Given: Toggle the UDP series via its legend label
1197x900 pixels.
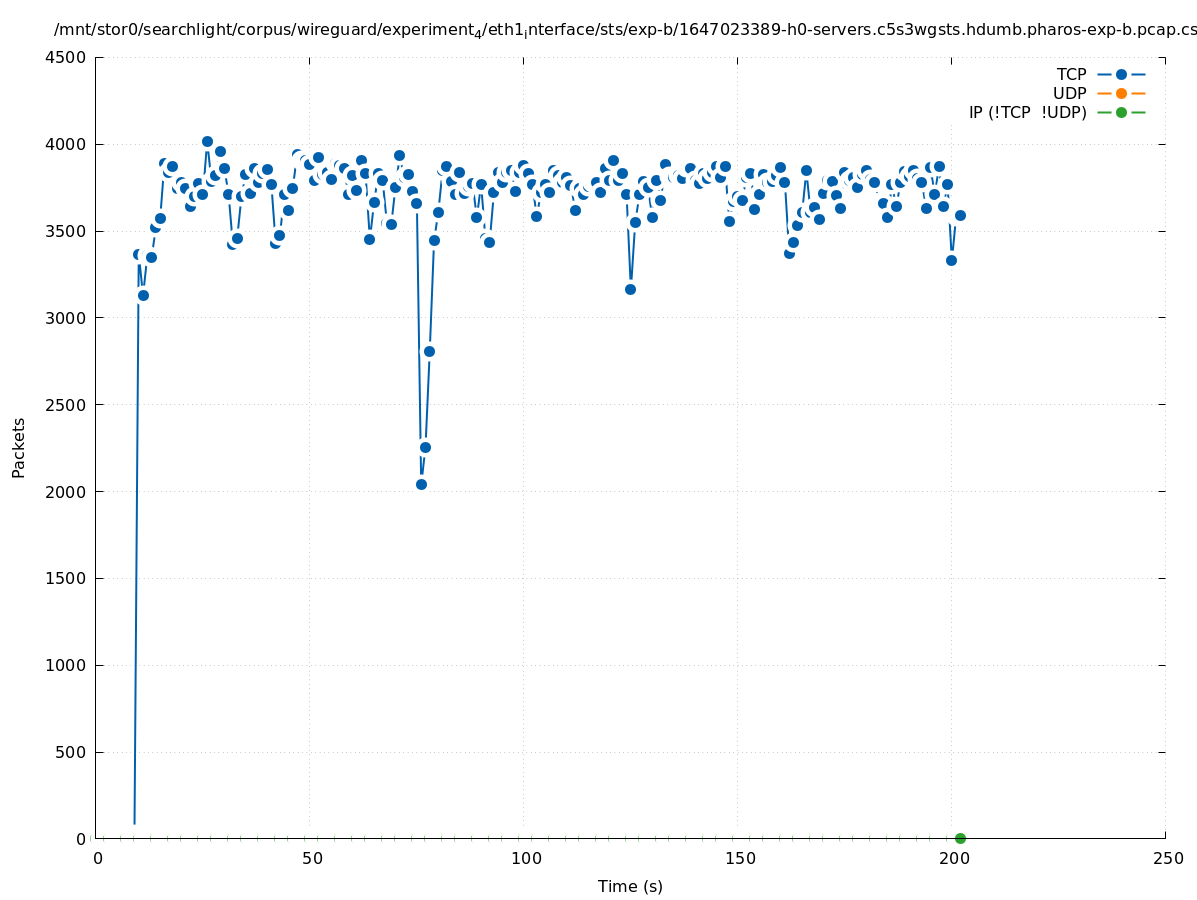Looking at the screenshot, I should (1069, 94).
